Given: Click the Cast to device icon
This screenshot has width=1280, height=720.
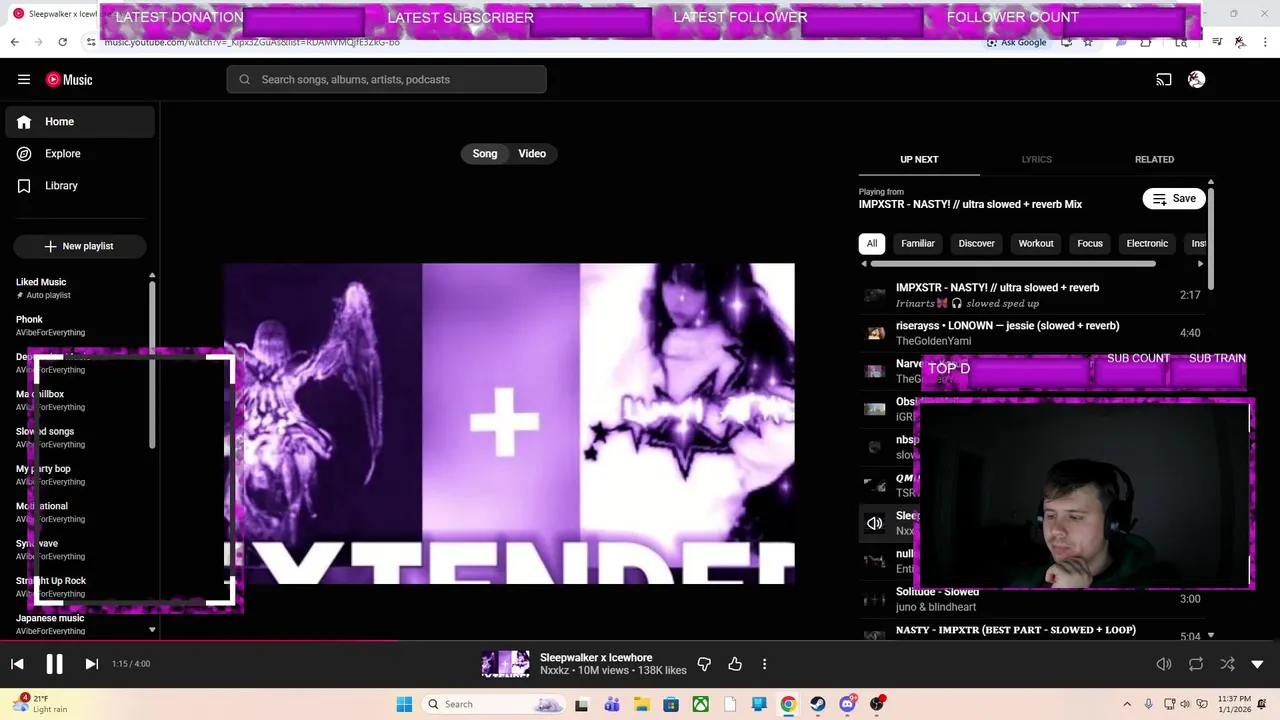Looking at the screenshot, I should pos(1164,80).
